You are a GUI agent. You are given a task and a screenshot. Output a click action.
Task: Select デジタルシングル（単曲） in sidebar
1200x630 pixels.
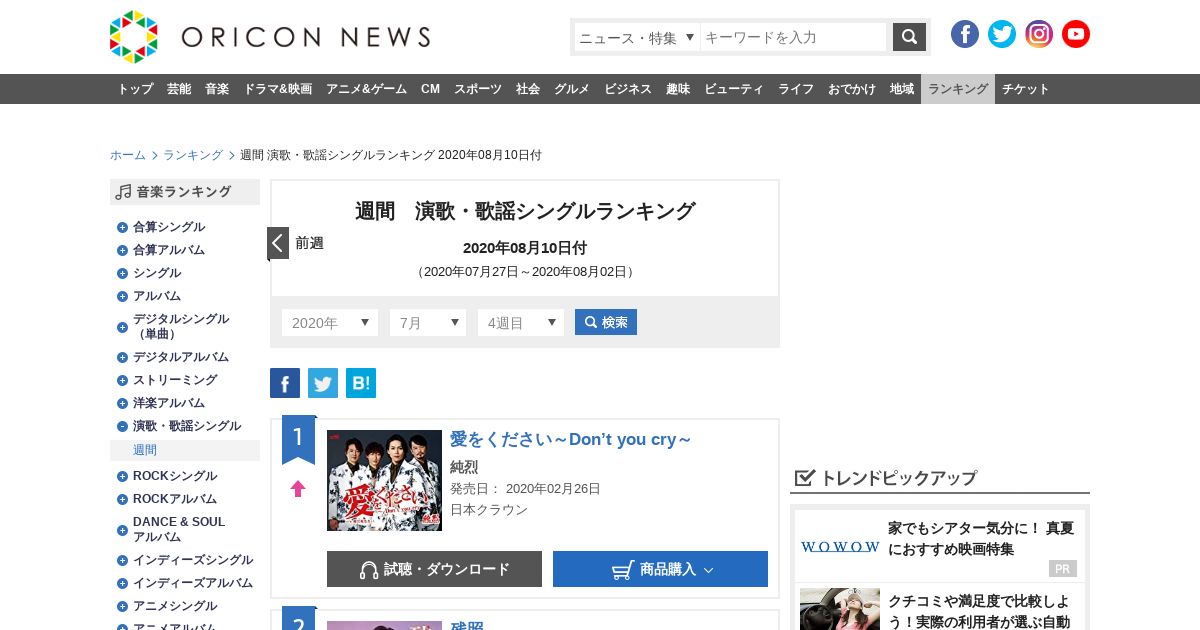(181, 326)
